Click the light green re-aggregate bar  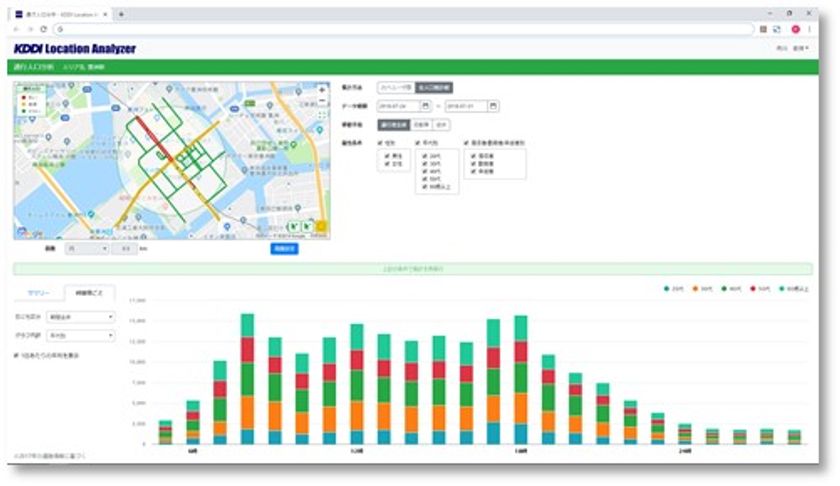point(412,269)
